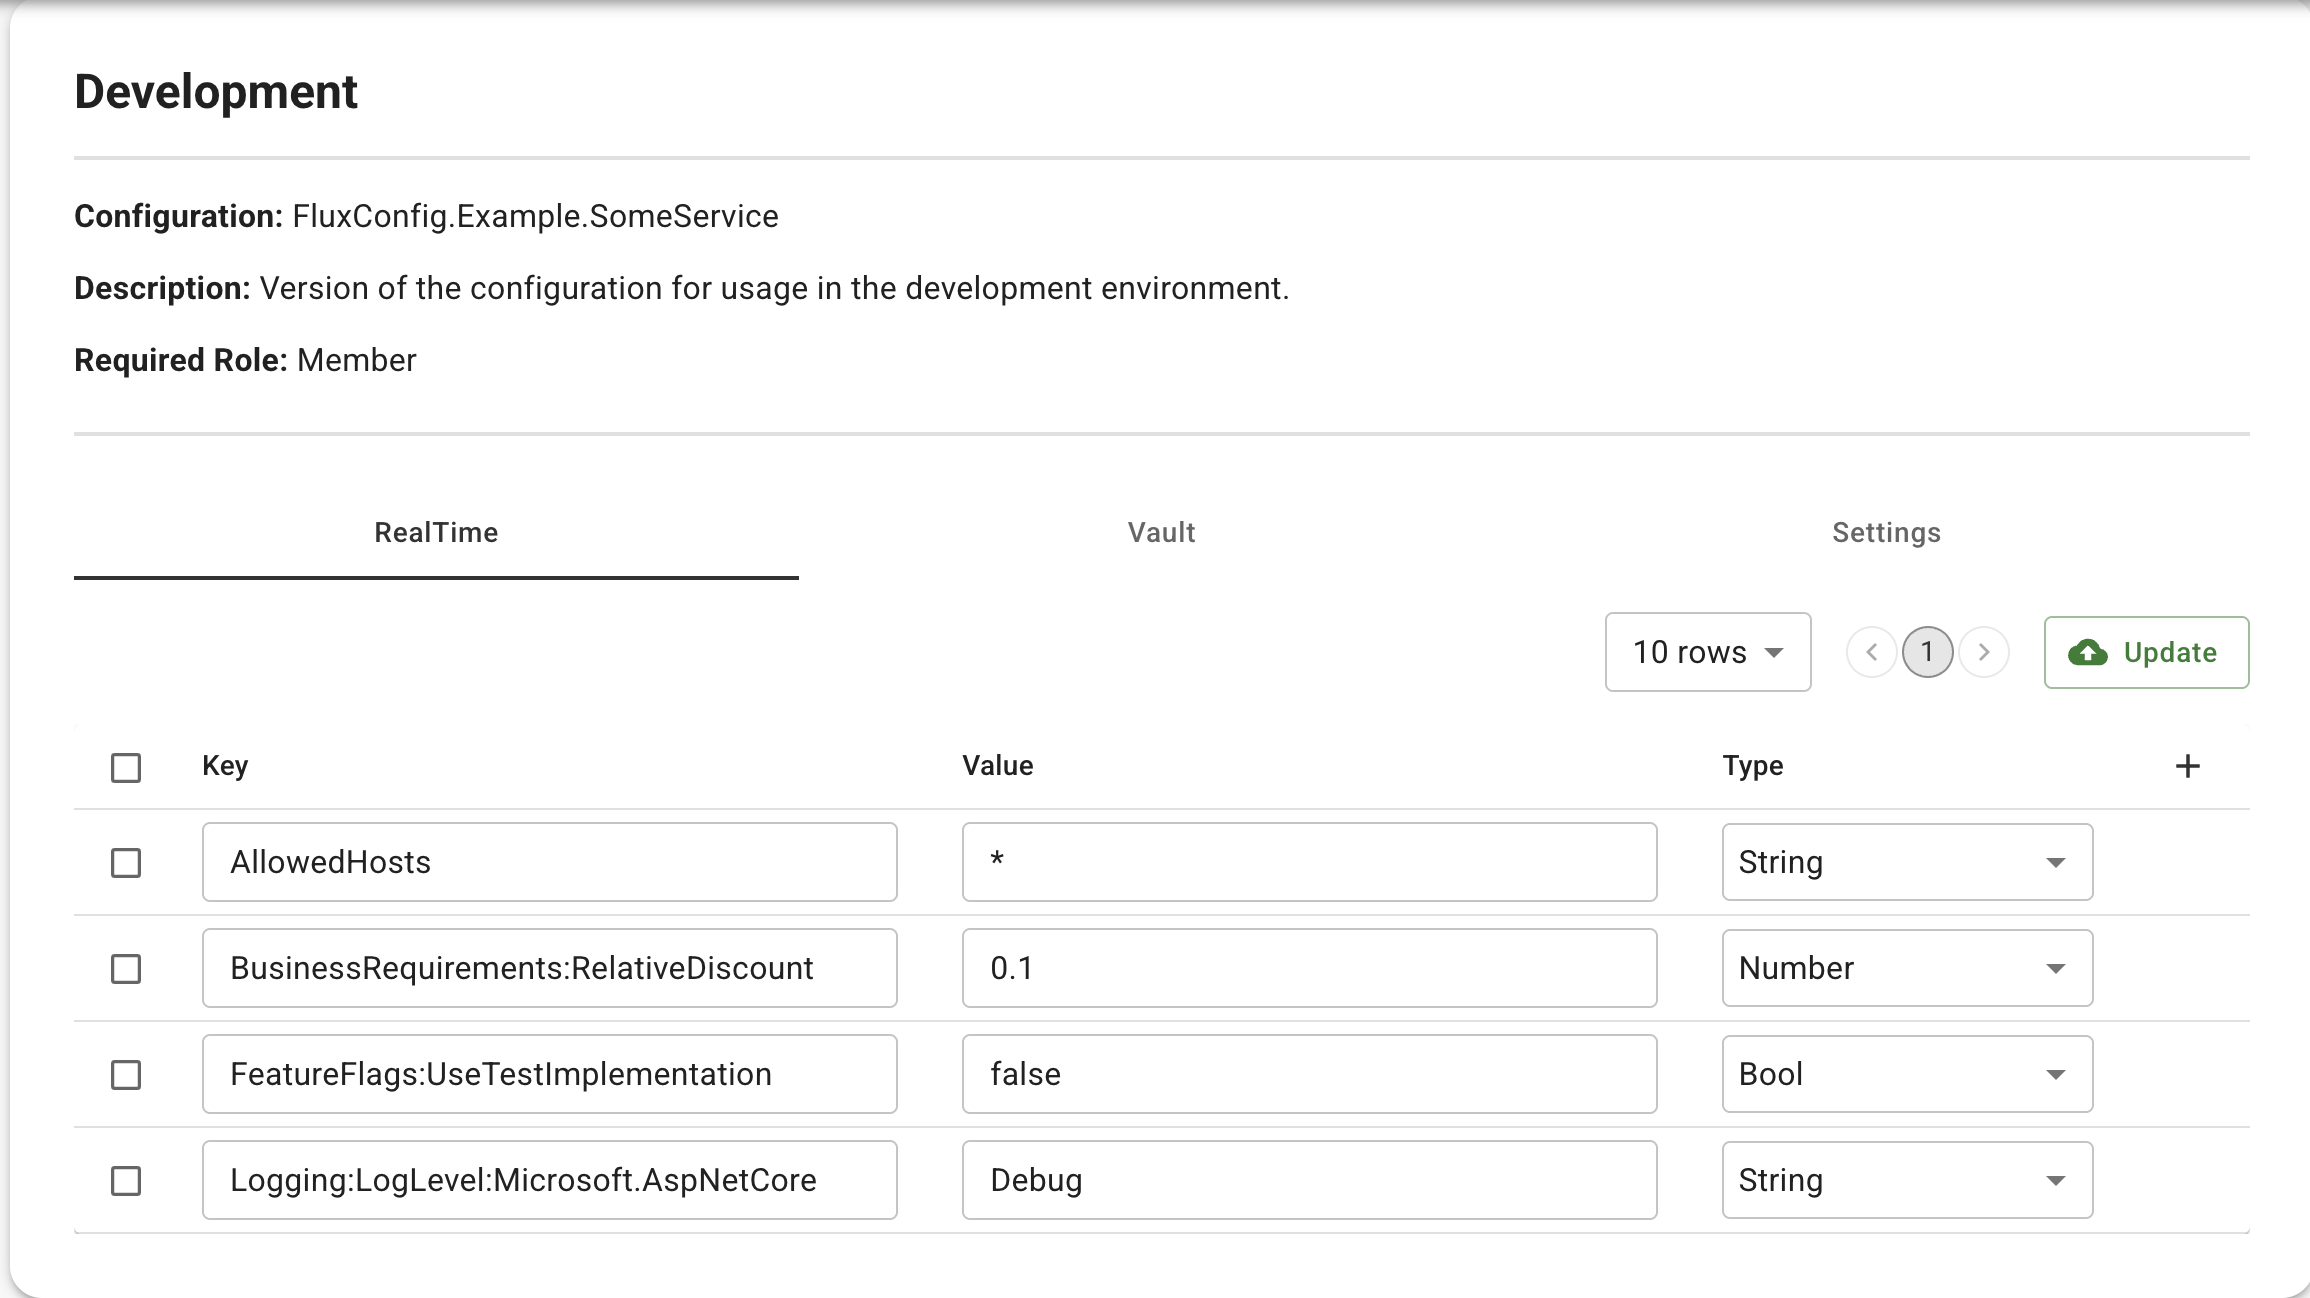Open the 10 rows page size dropdown
2310x1298 pixels.
tap(1707, 653)
